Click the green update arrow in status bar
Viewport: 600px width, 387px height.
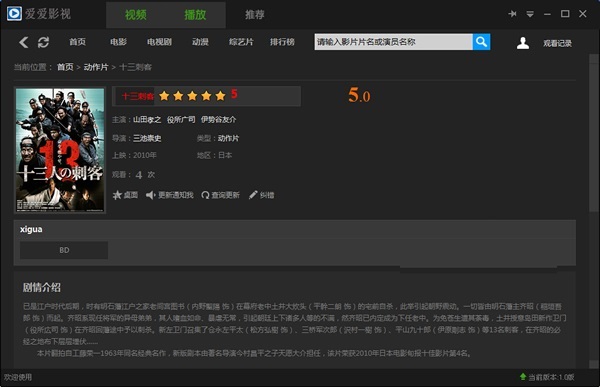pyautogui.click(x=523, y=377)
